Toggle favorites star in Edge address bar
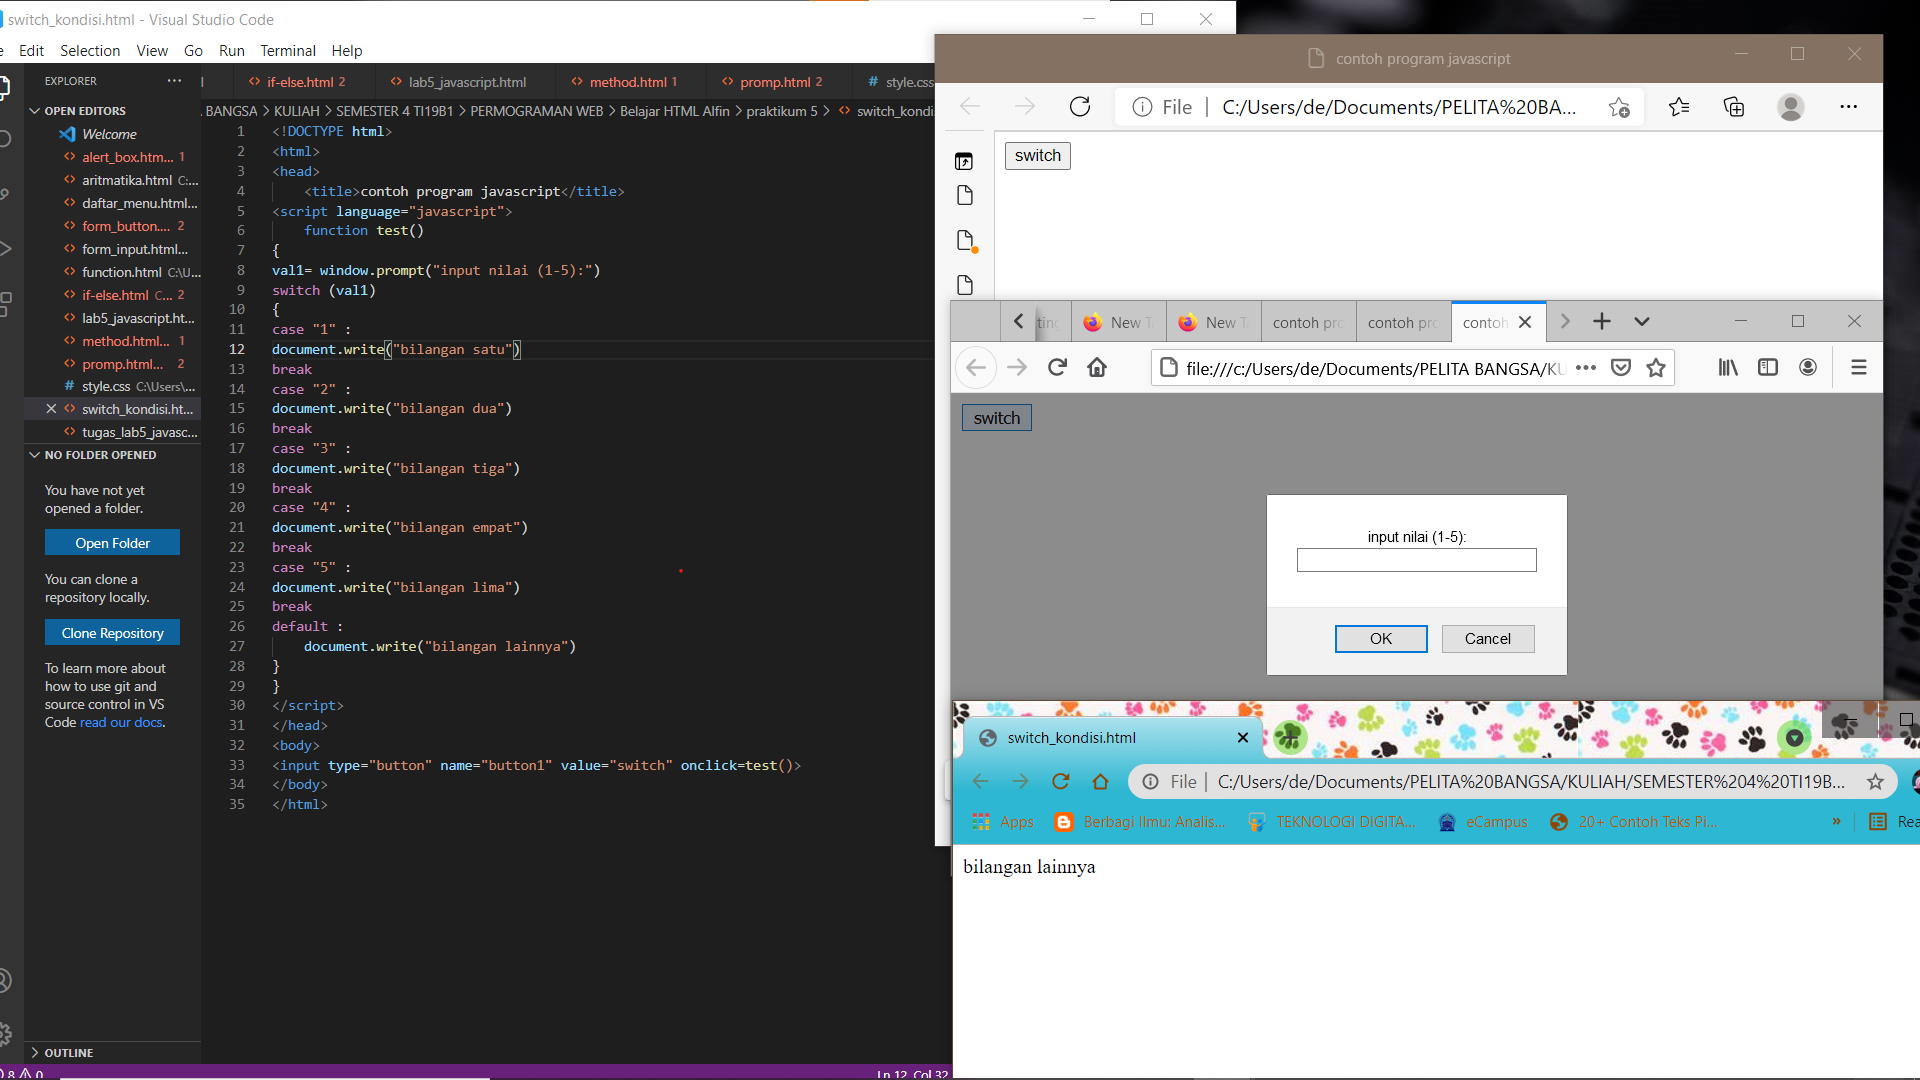Viewport: 1920px width, 1080px height. tap(1620, 107)
